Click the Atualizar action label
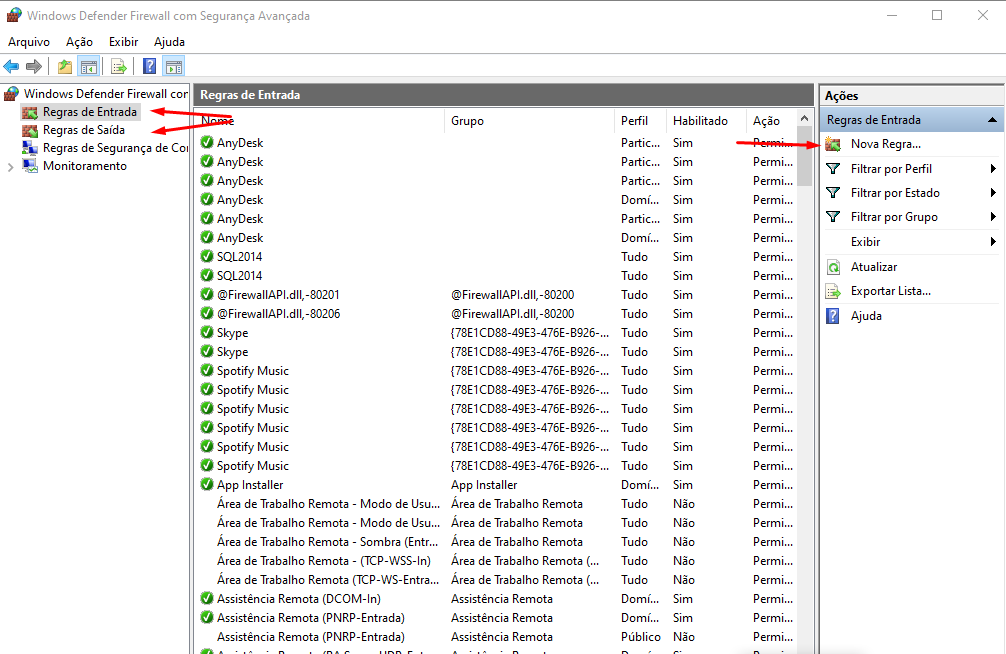Screen dimensions: 1006x654 [x=874, y=267]
